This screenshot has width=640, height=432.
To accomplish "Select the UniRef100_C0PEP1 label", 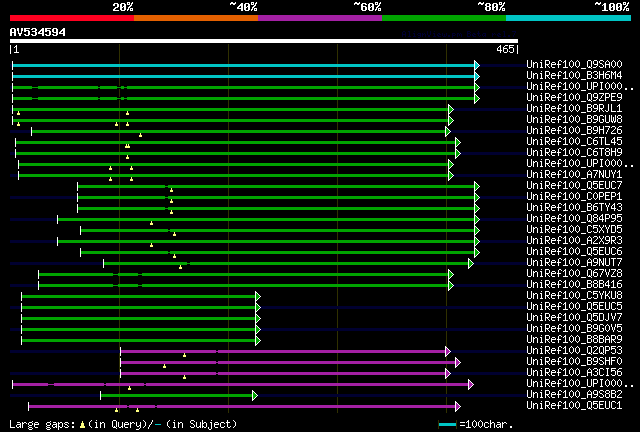I will (574, 196).
